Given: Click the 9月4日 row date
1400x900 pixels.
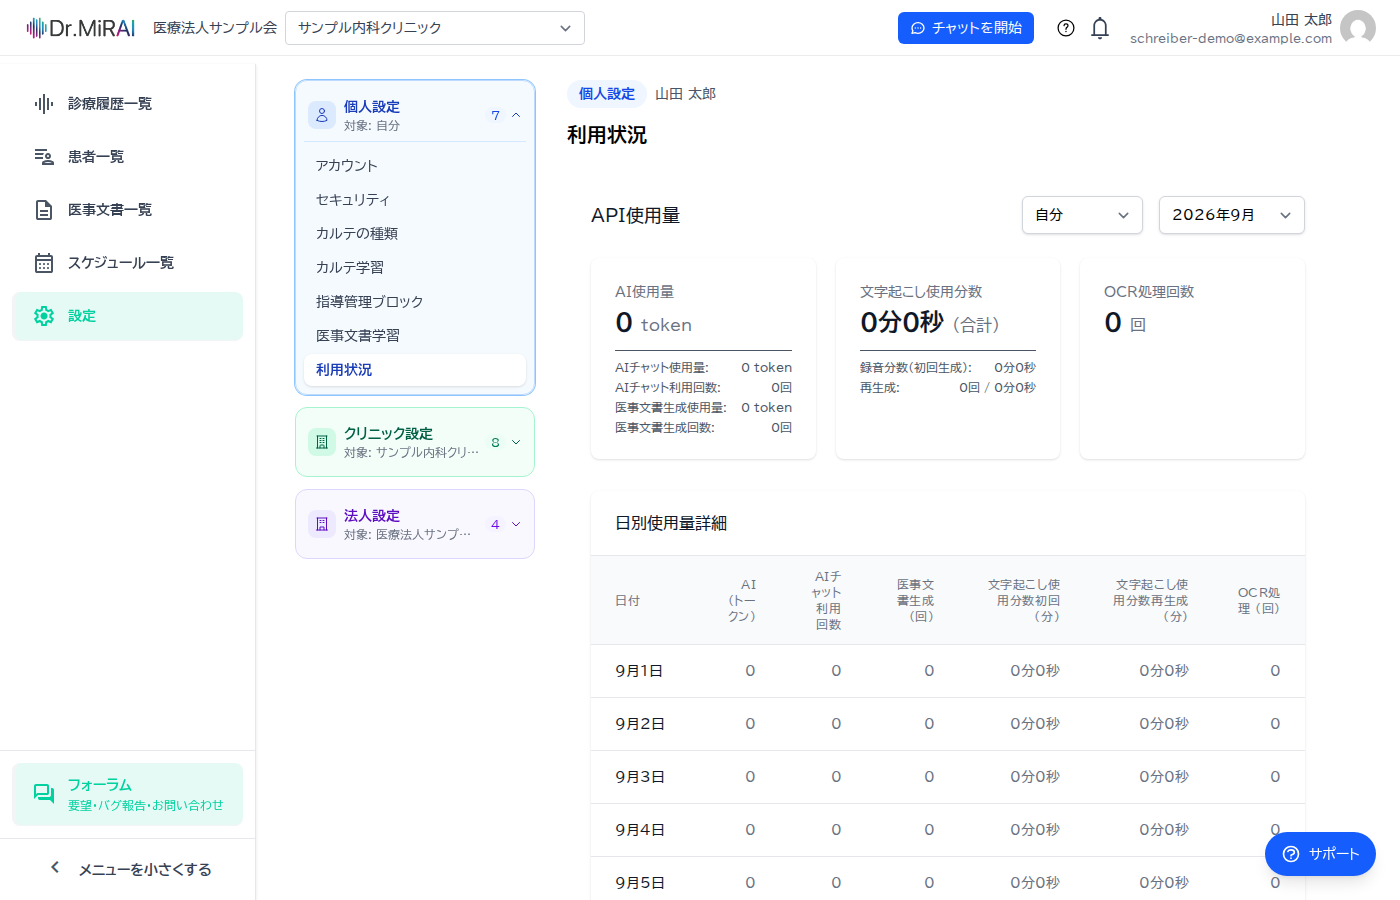Looking at the screenshot, I should 640,830.
